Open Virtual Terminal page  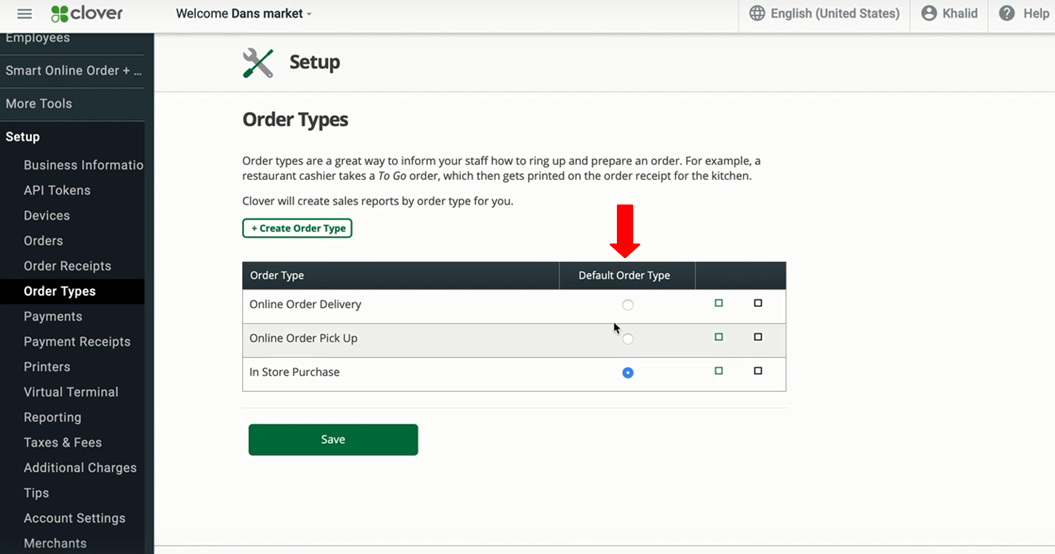[x=72, y=392]
